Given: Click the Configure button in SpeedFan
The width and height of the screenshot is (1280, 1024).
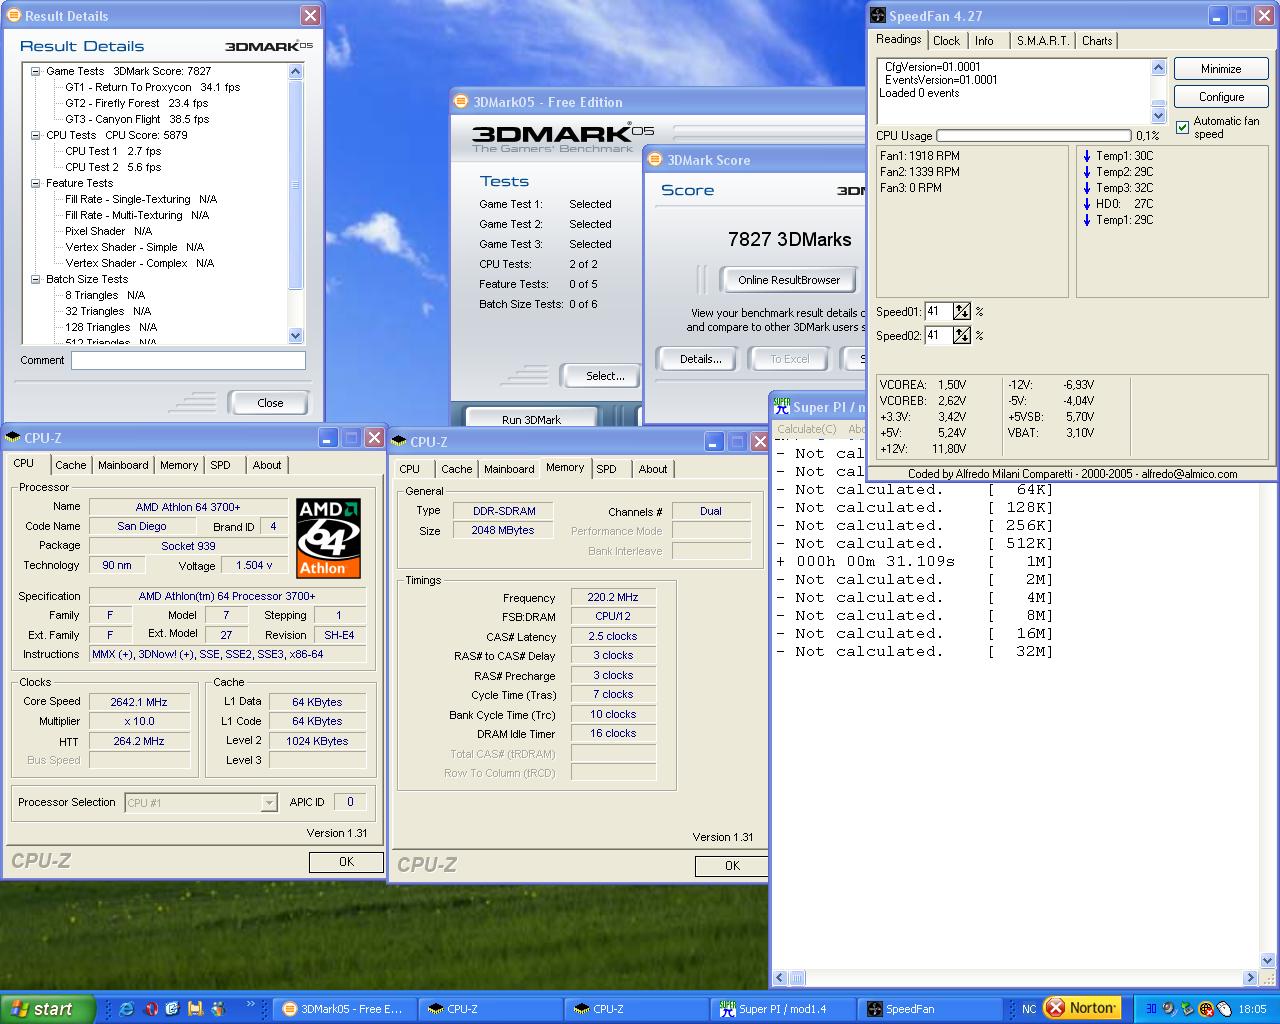Looking at the screenshot, I should [1221, 97].
